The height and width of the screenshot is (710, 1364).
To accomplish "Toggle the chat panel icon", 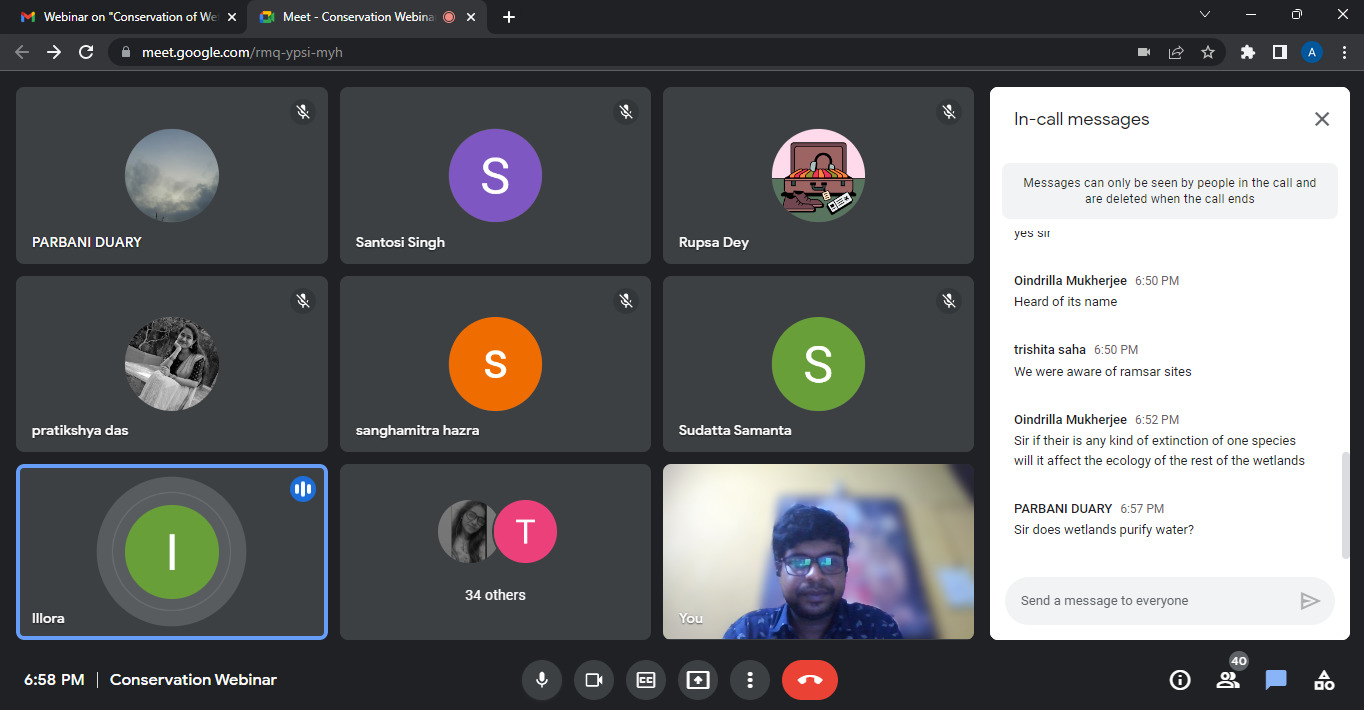I will [1276, 680].
